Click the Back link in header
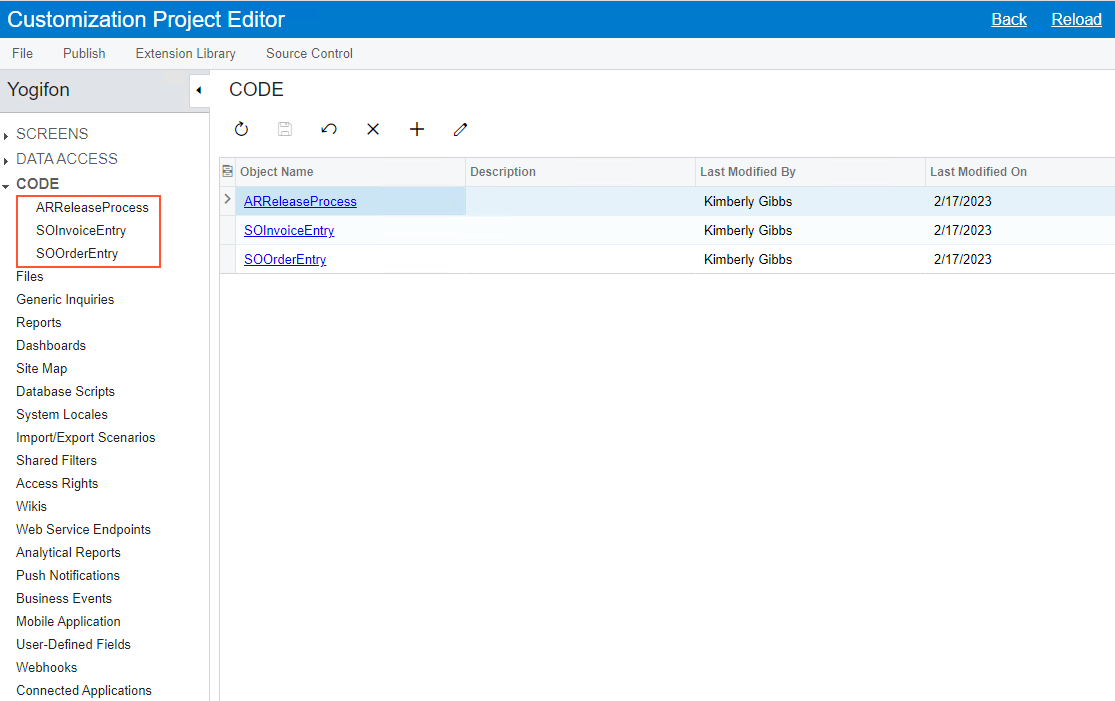The height and width of the screenshot is (701, 1115). coord(1008,20)
